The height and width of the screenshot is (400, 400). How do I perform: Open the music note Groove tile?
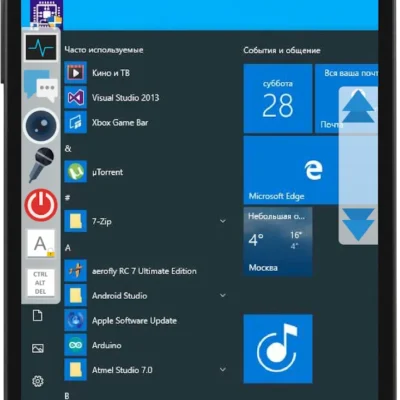click(x=278, y=349)
